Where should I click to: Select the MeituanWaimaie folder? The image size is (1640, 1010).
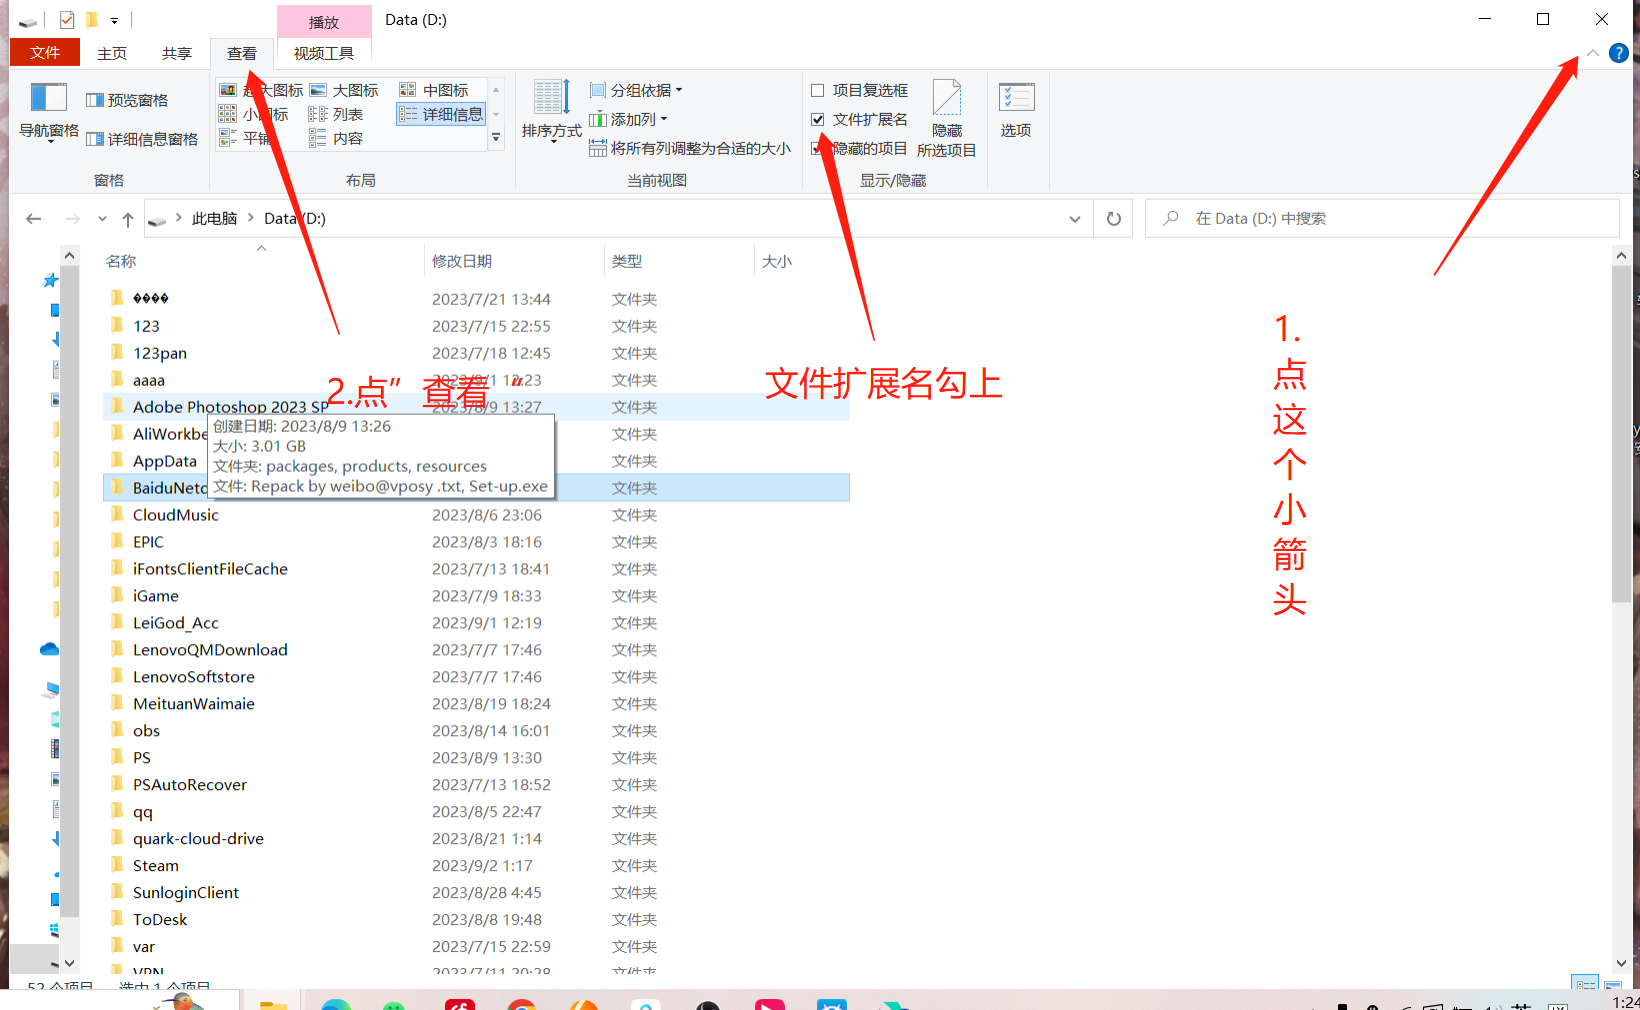point(193,704)
